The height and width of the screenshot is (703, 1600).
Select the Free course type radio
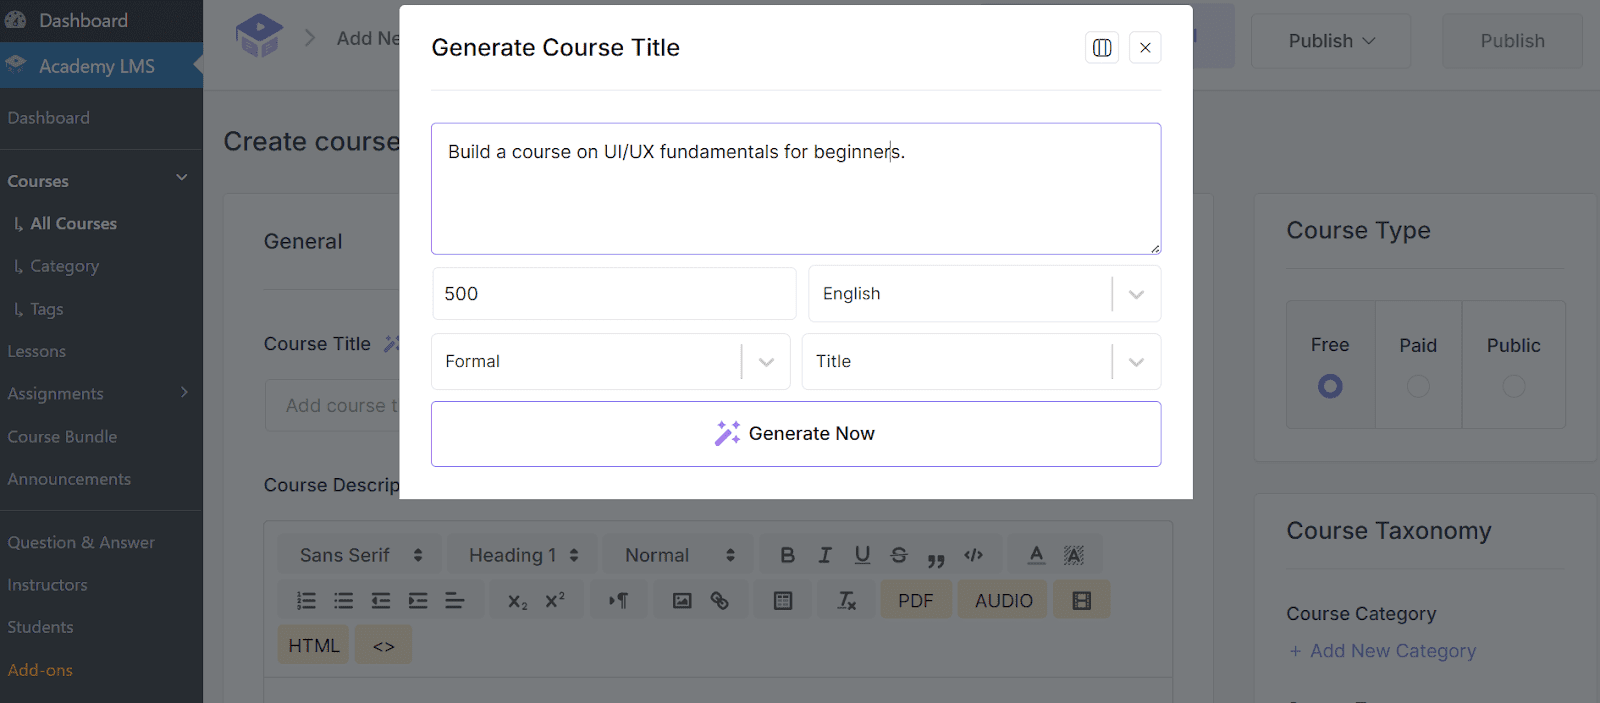1330,385
